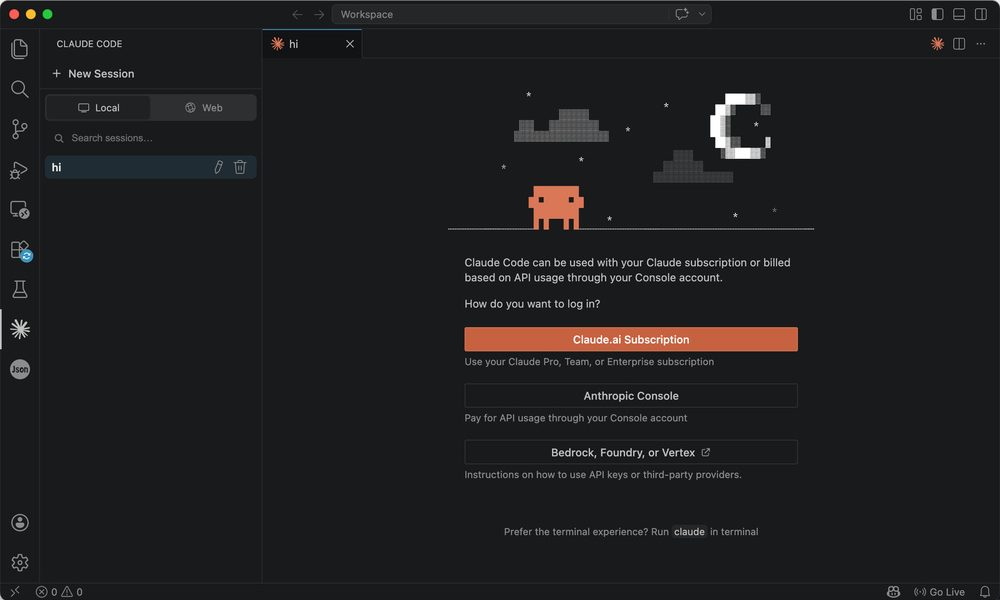Open the Workspace search dropdown chevron

pos(699,14)
